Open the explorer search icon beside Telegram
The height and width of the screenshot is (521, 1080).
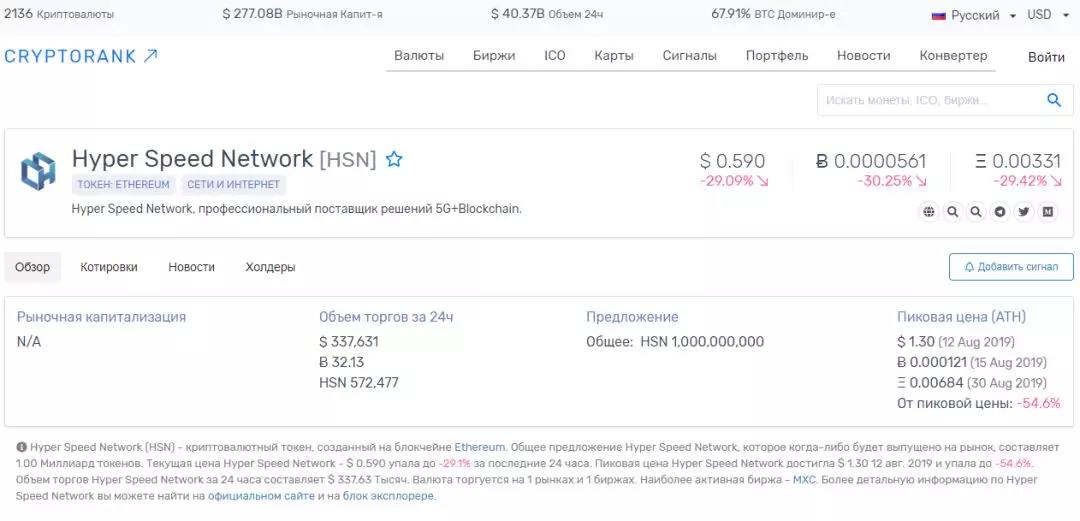click(976, 212)
